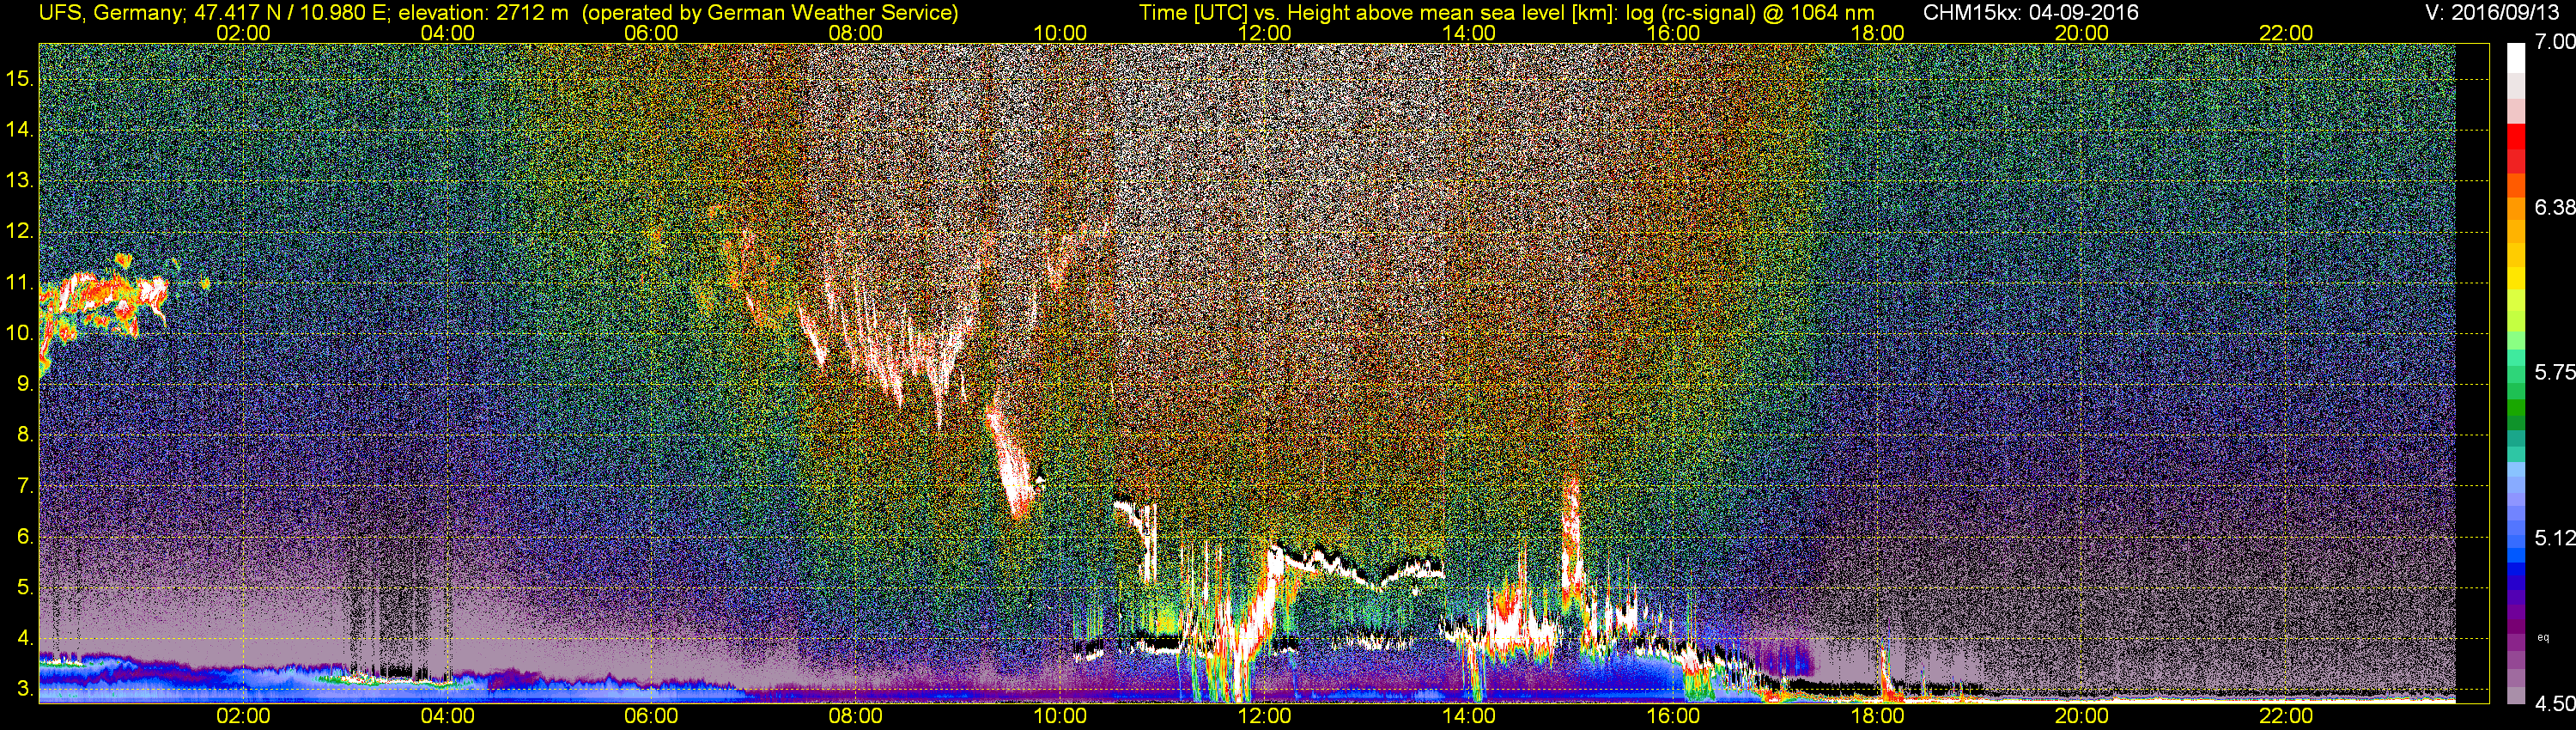The image size is (2576, 730).
Task: Click the 12:00 label on the bottom time axis
Action: [1264, 716]
